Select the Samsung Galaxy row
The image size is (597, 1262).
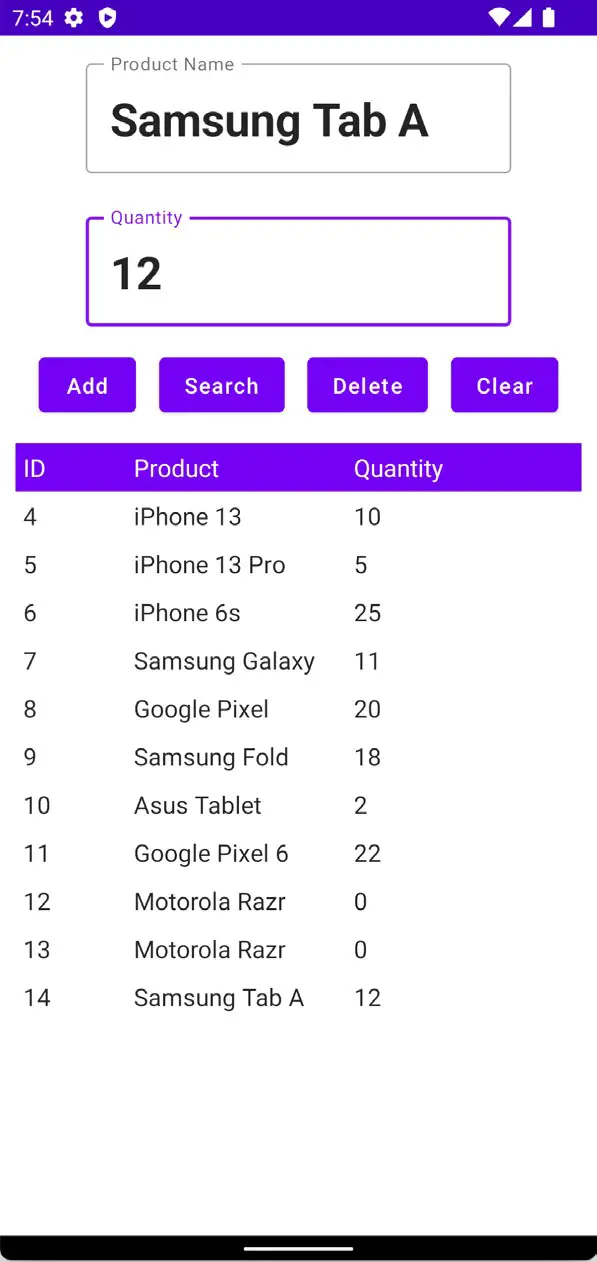coord(298,661)
